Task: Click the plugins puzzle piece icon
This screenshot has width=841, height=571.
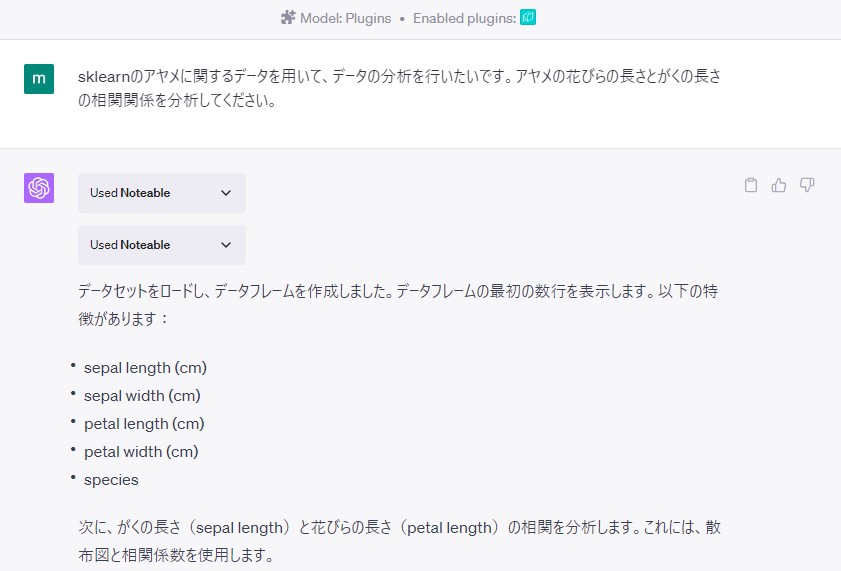Action: 288,18
